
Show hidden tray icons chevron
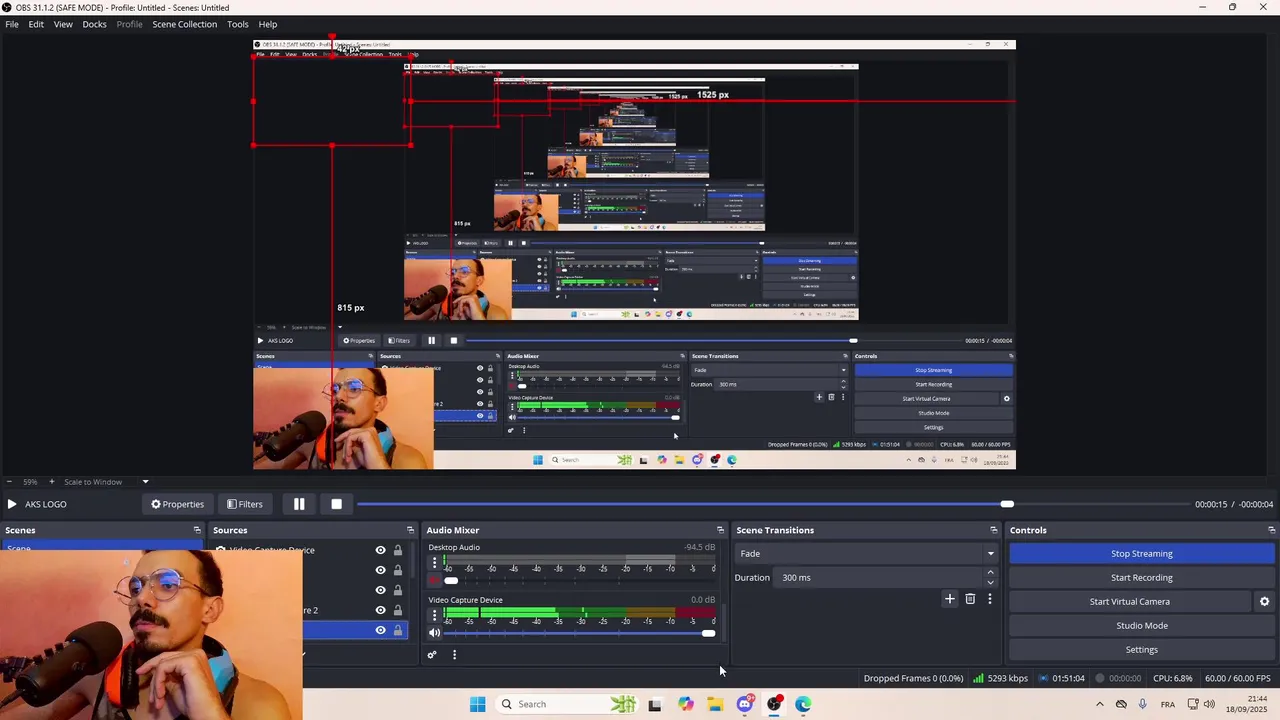coord(1100,704)
